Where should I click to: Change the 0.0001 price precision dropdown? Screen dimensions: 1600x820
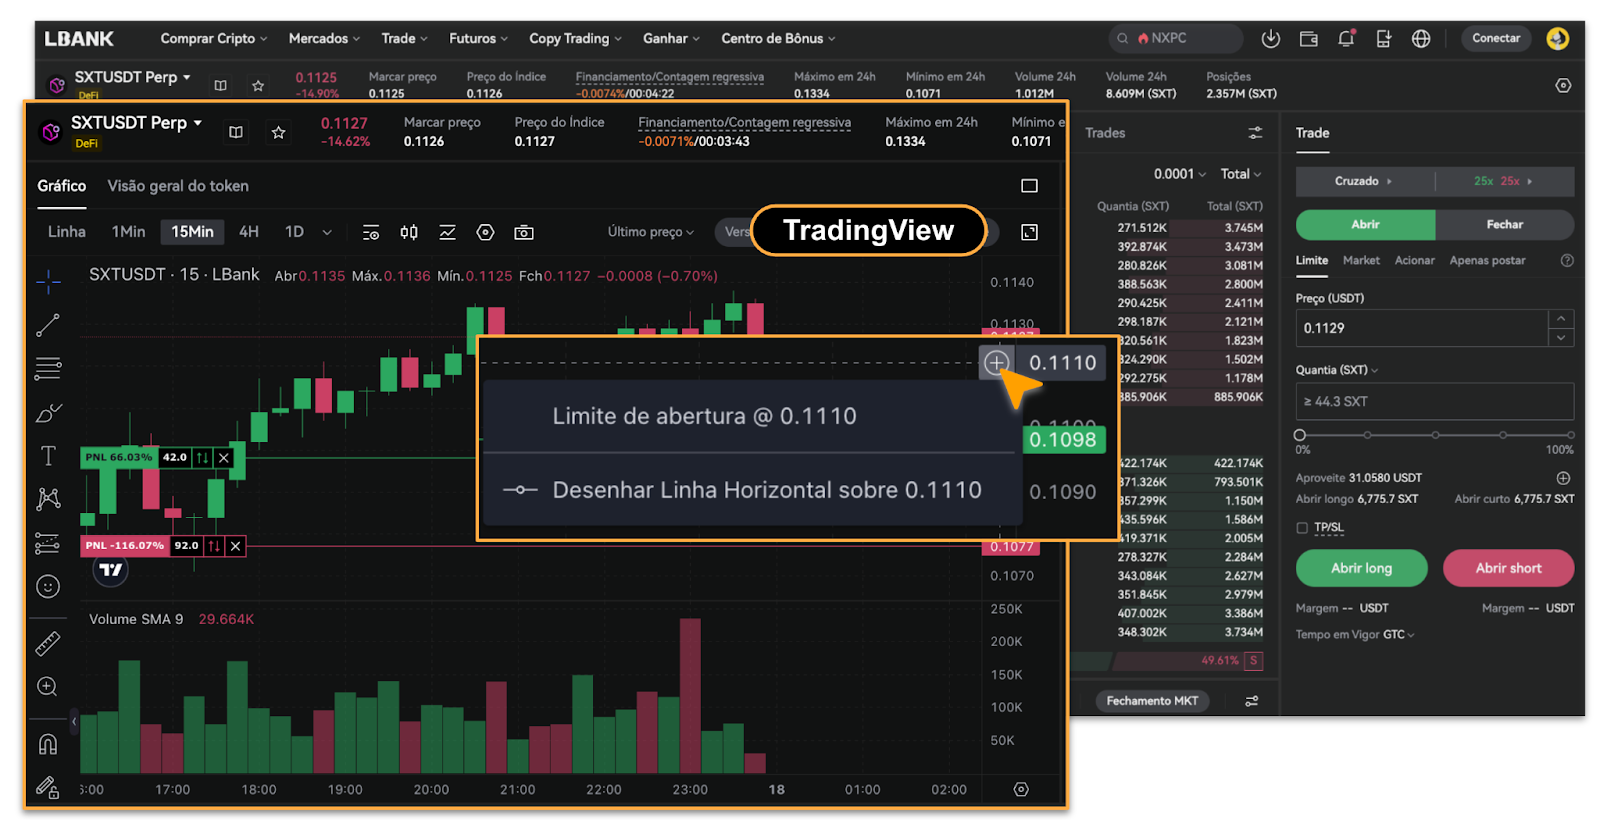pyautogui.click(x=1180, y=174)
